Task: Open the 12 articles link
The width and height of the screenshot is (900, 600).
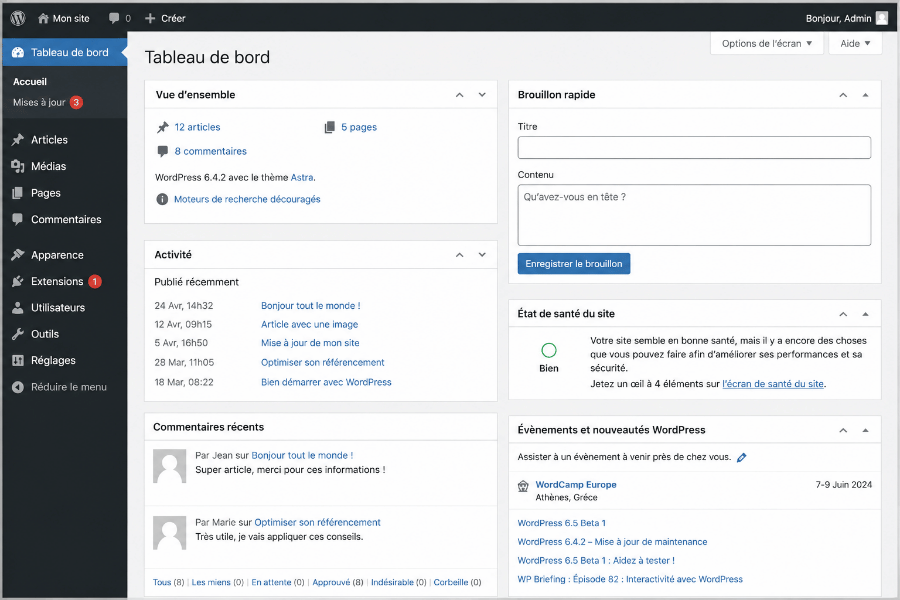Action: click(x=197, y=127)
